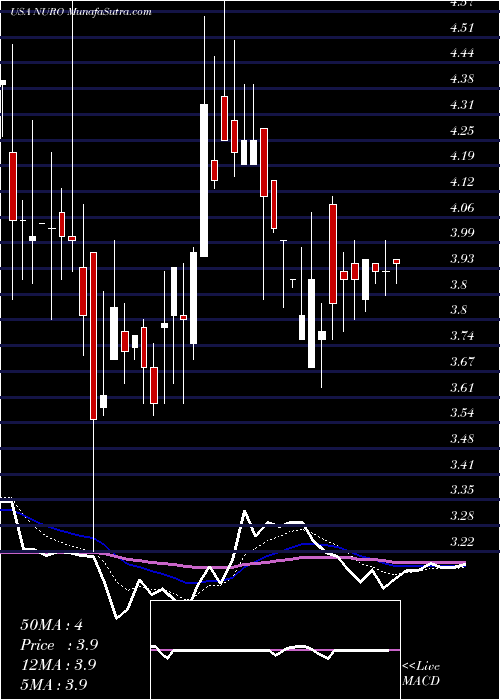Click the tallest red candlestick body
500x700 pixels.
[x=93, y=336]
